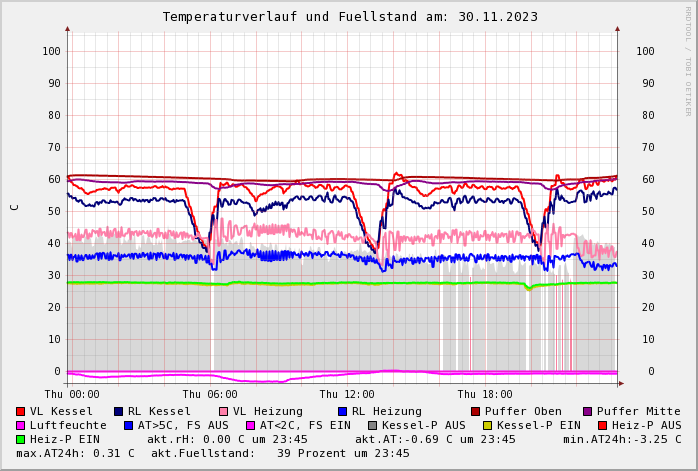Click the AT>5C, FS AUS swatch
698x471 pixels.
coord(129,426)
